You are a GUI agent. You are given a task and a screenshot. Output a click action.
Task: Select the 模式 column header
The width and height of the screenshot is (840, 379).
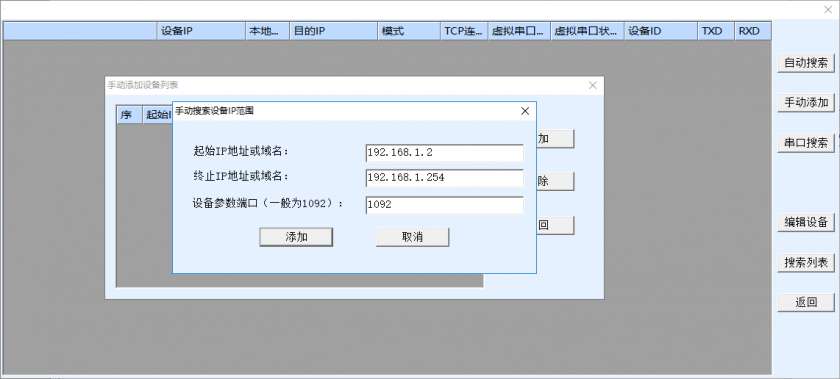click(408, 31)
